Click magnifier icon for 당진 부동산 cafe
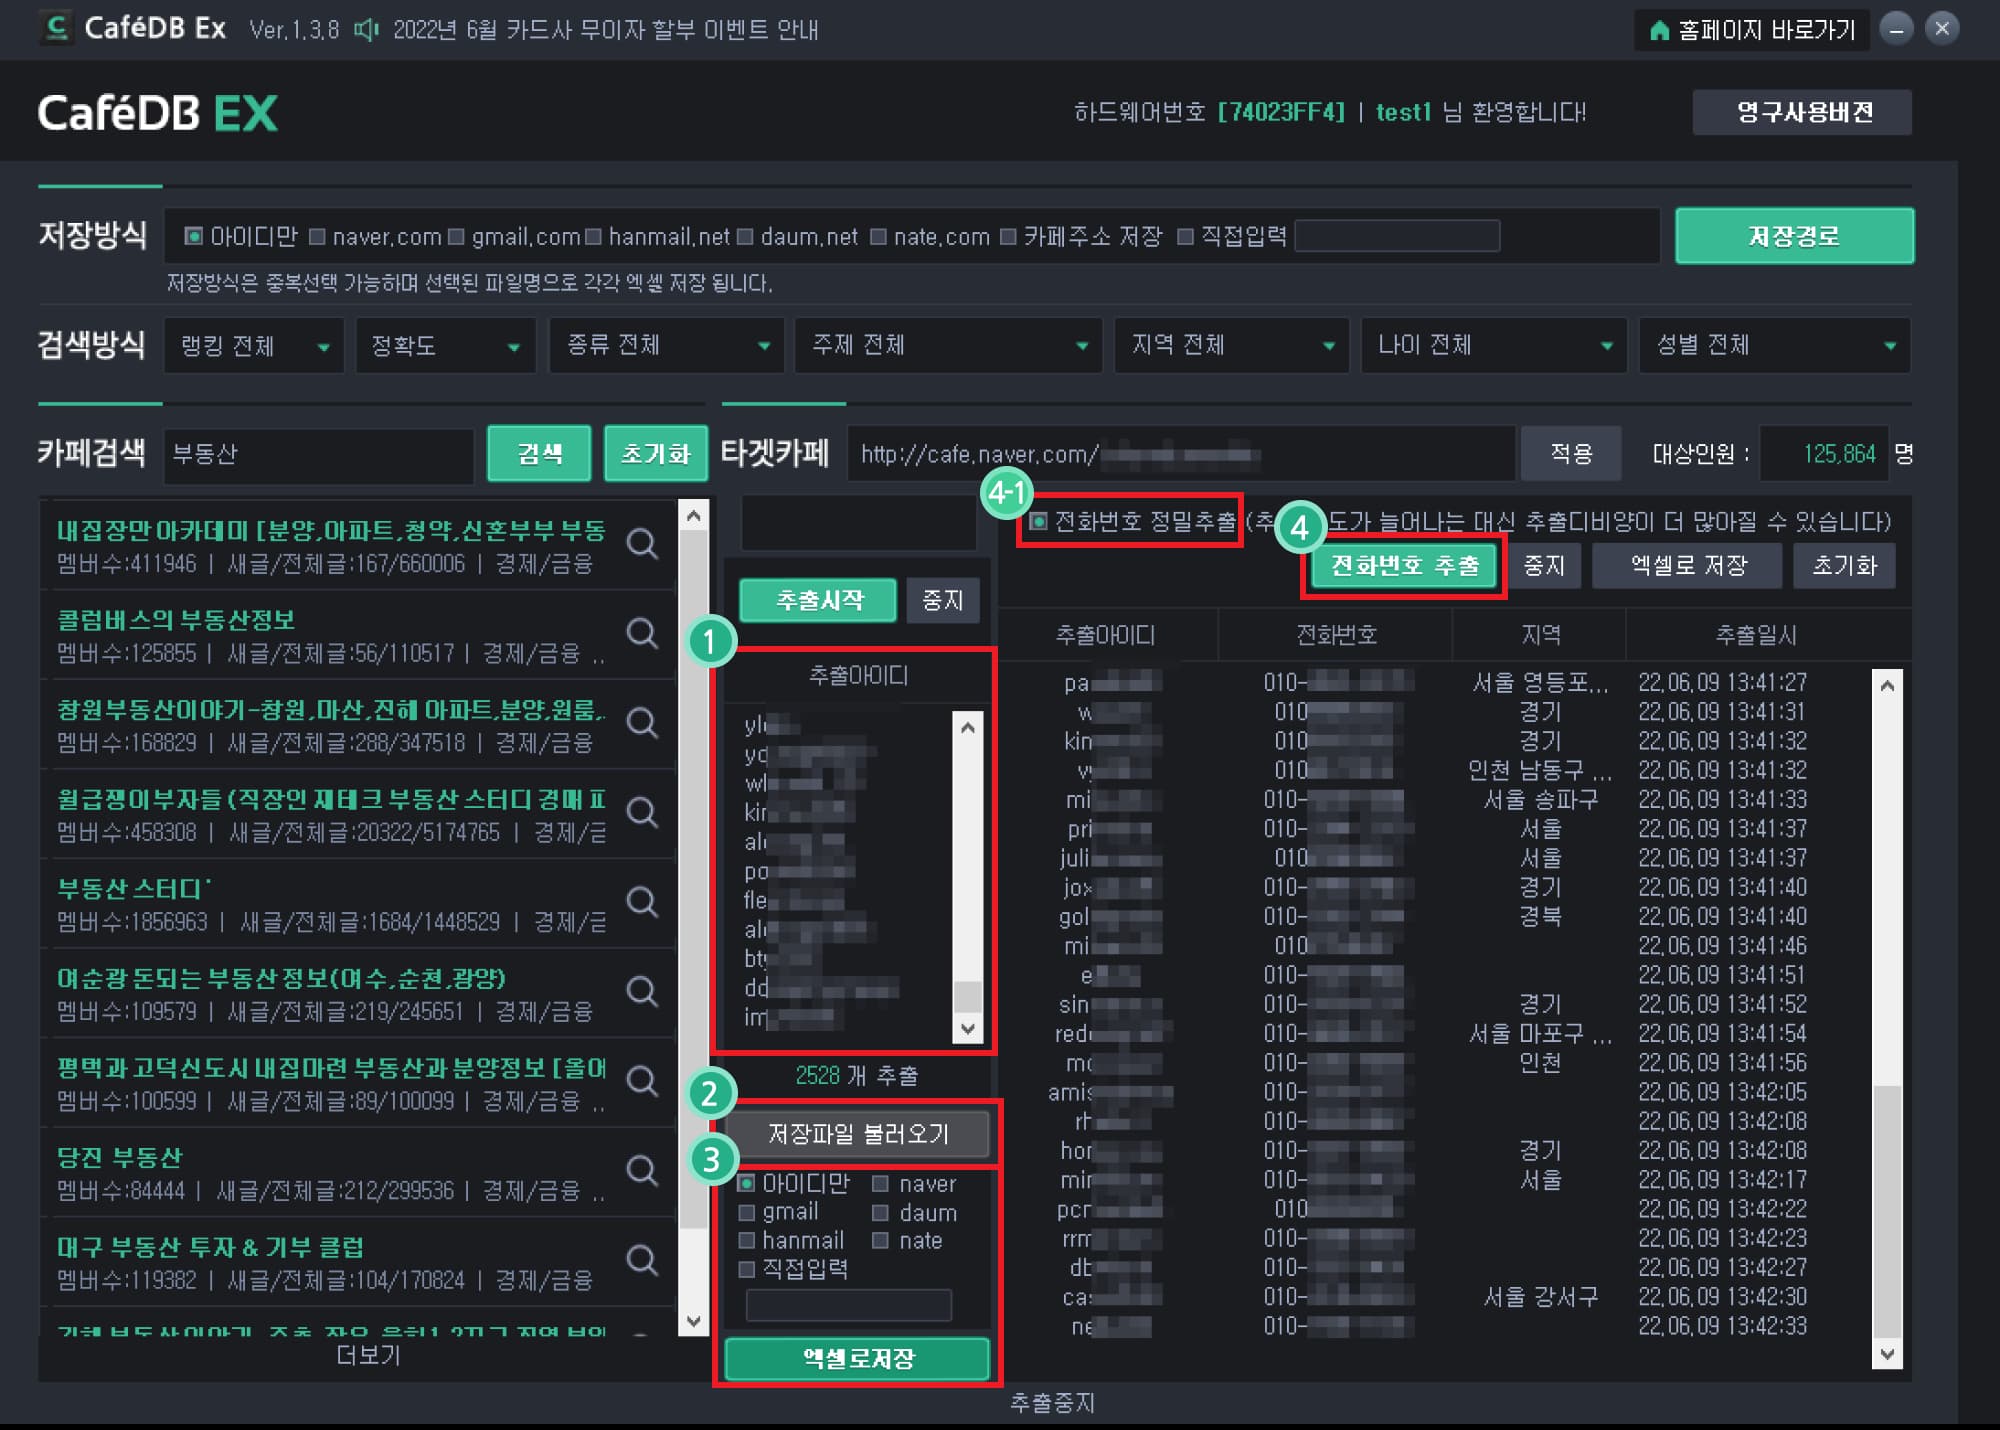Viewport: 2000px width, 1430px height. [x=642, y=1170]
